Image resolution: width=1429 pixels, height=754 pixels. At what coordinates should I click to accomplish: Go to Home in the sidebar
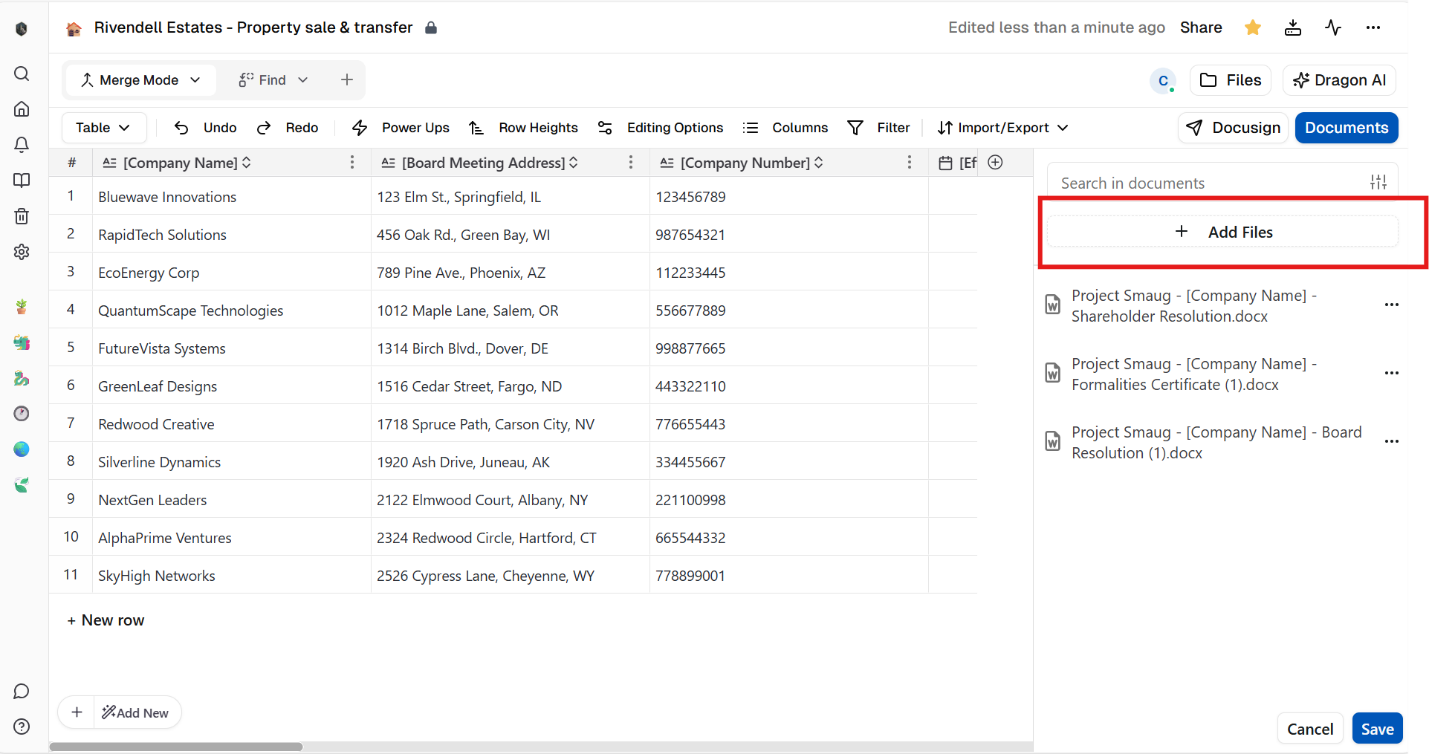point(21,109)
